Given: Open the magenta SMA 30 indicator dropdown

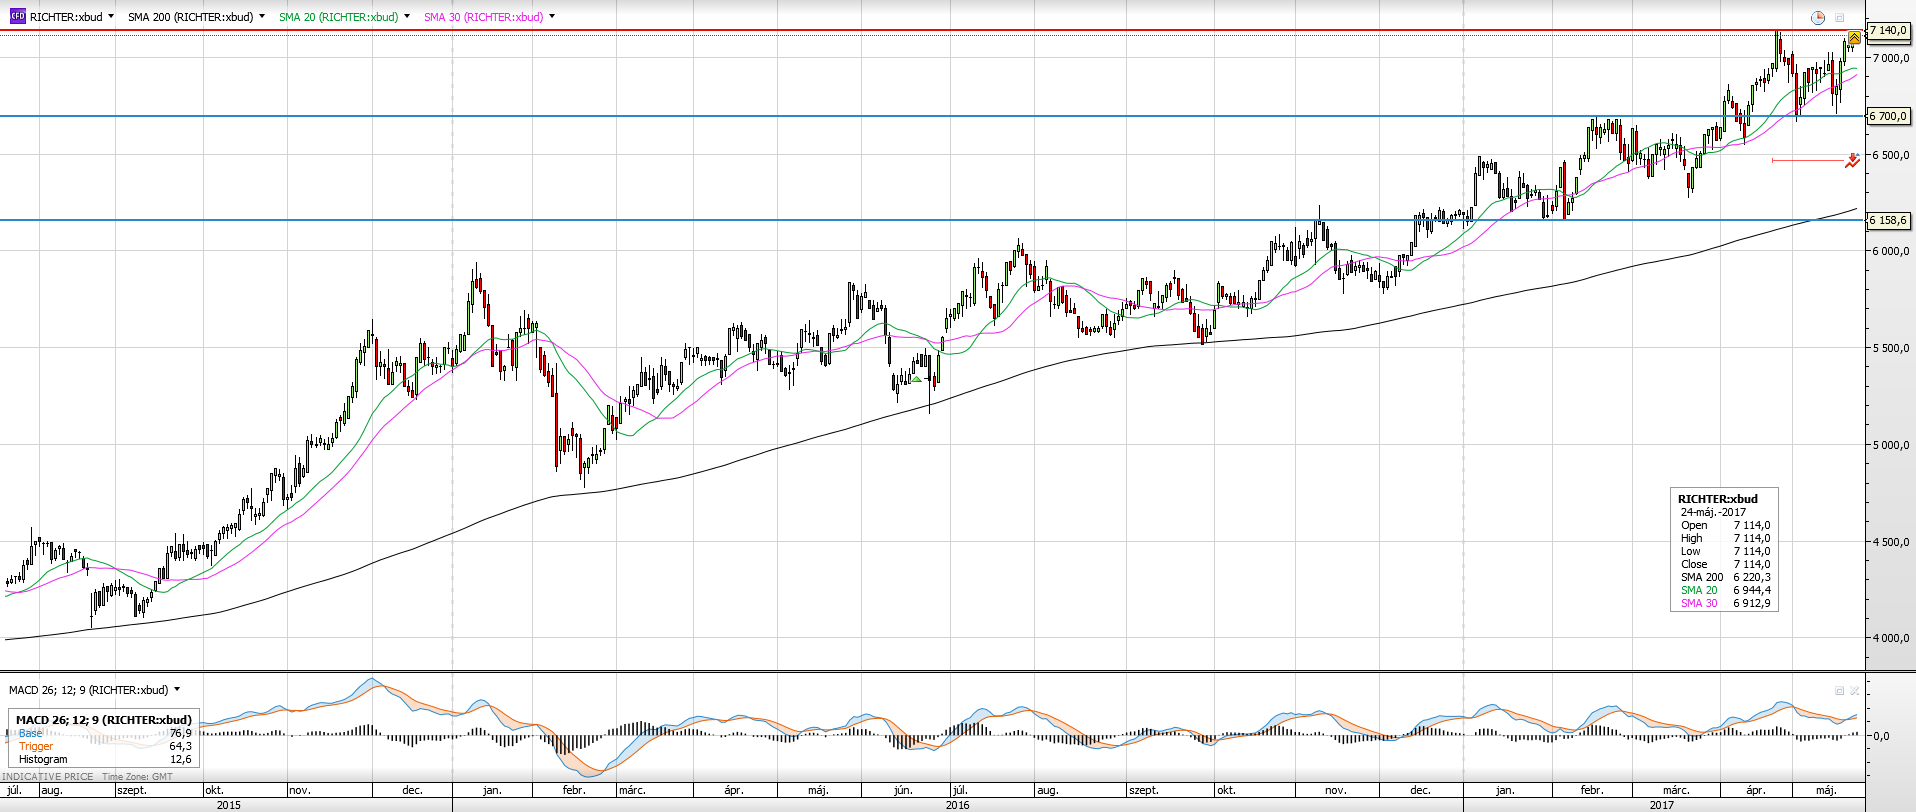Looking at the screenshot, I should (x=552, y=16).
